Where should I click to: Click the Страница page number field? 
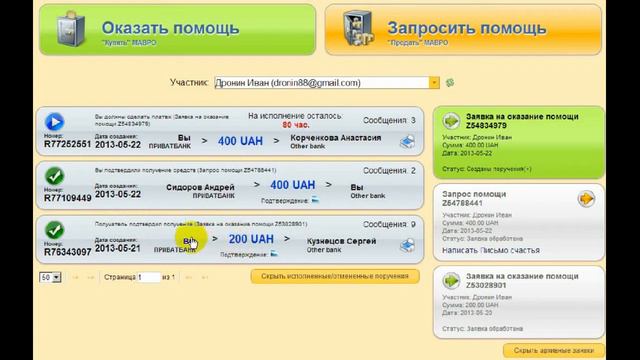click(x=149, y=277)
